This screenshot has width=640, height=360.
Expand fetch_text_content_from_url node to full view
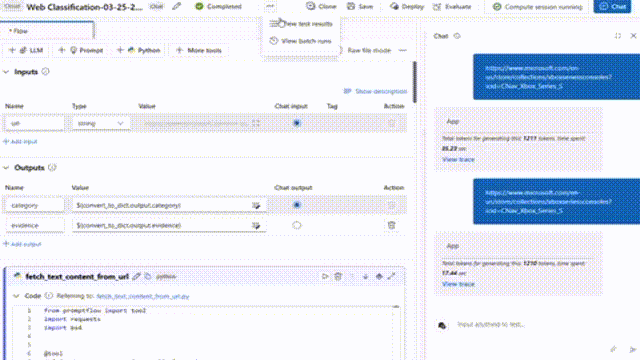tap(392, 276)
